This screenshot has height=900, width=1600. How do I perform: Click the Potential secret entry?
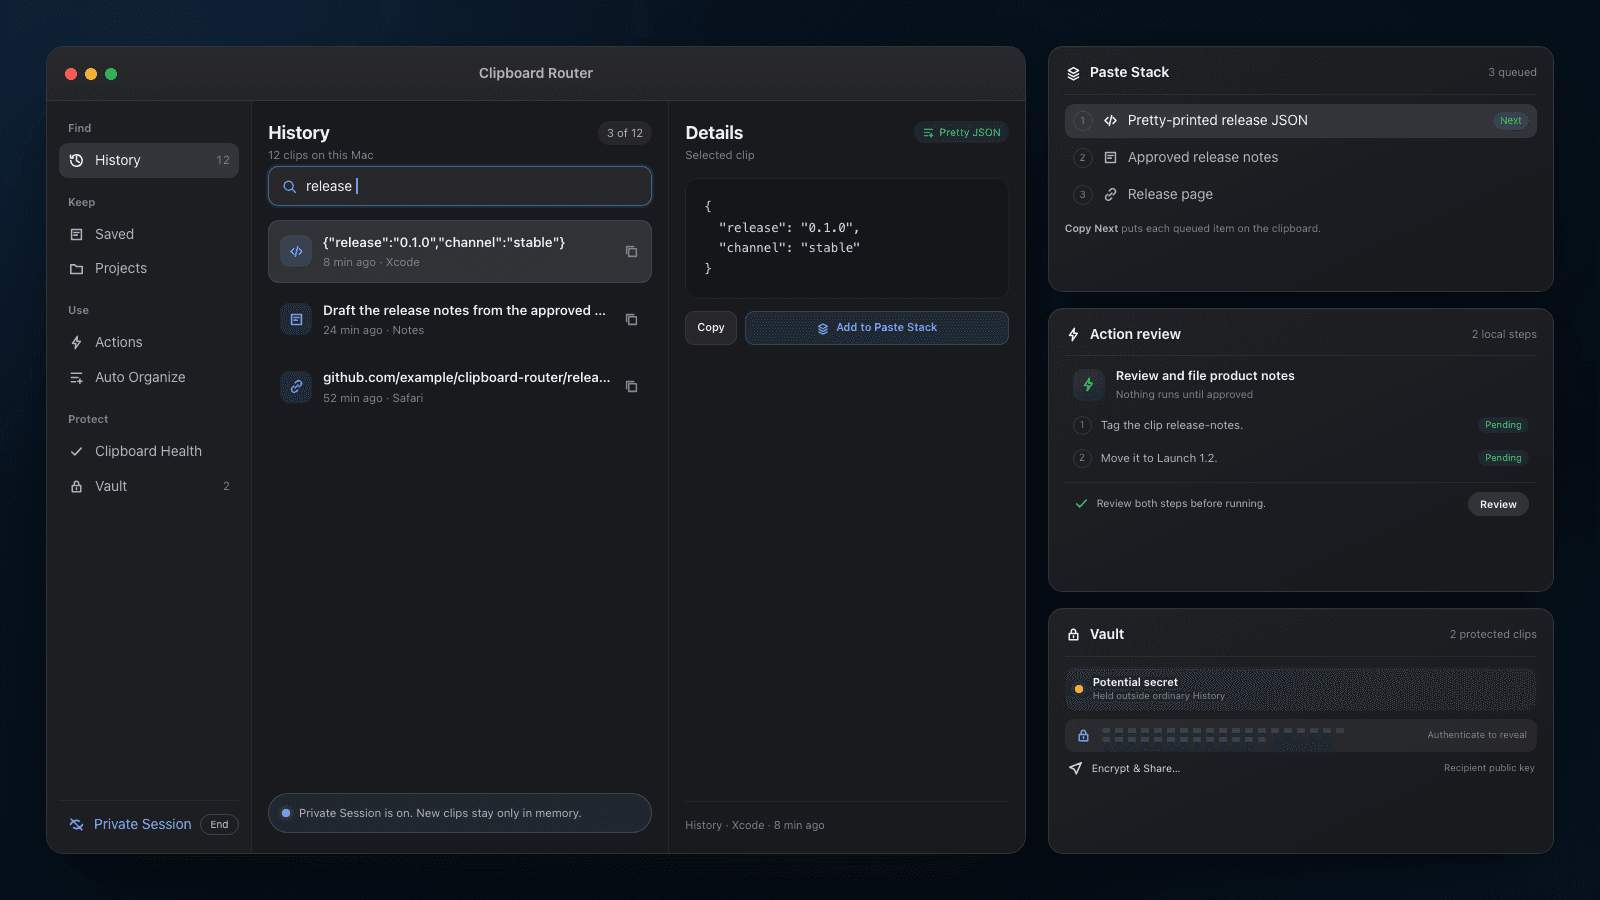point(1301,689)
